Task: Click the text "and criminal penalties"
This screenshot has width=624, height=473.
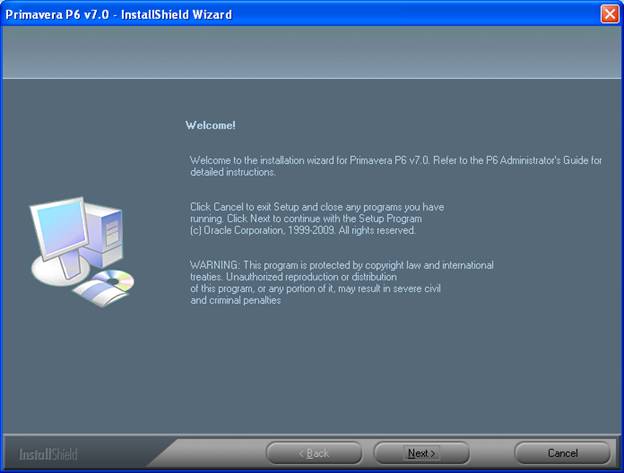Action: (235, 300)
